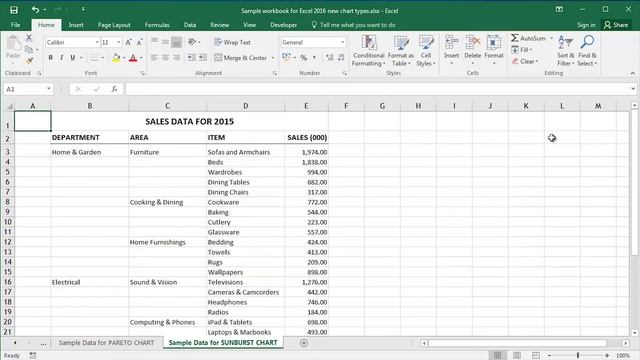Add a new sheet with plus button
Screen dimensions: 640x360
[304, 343]
